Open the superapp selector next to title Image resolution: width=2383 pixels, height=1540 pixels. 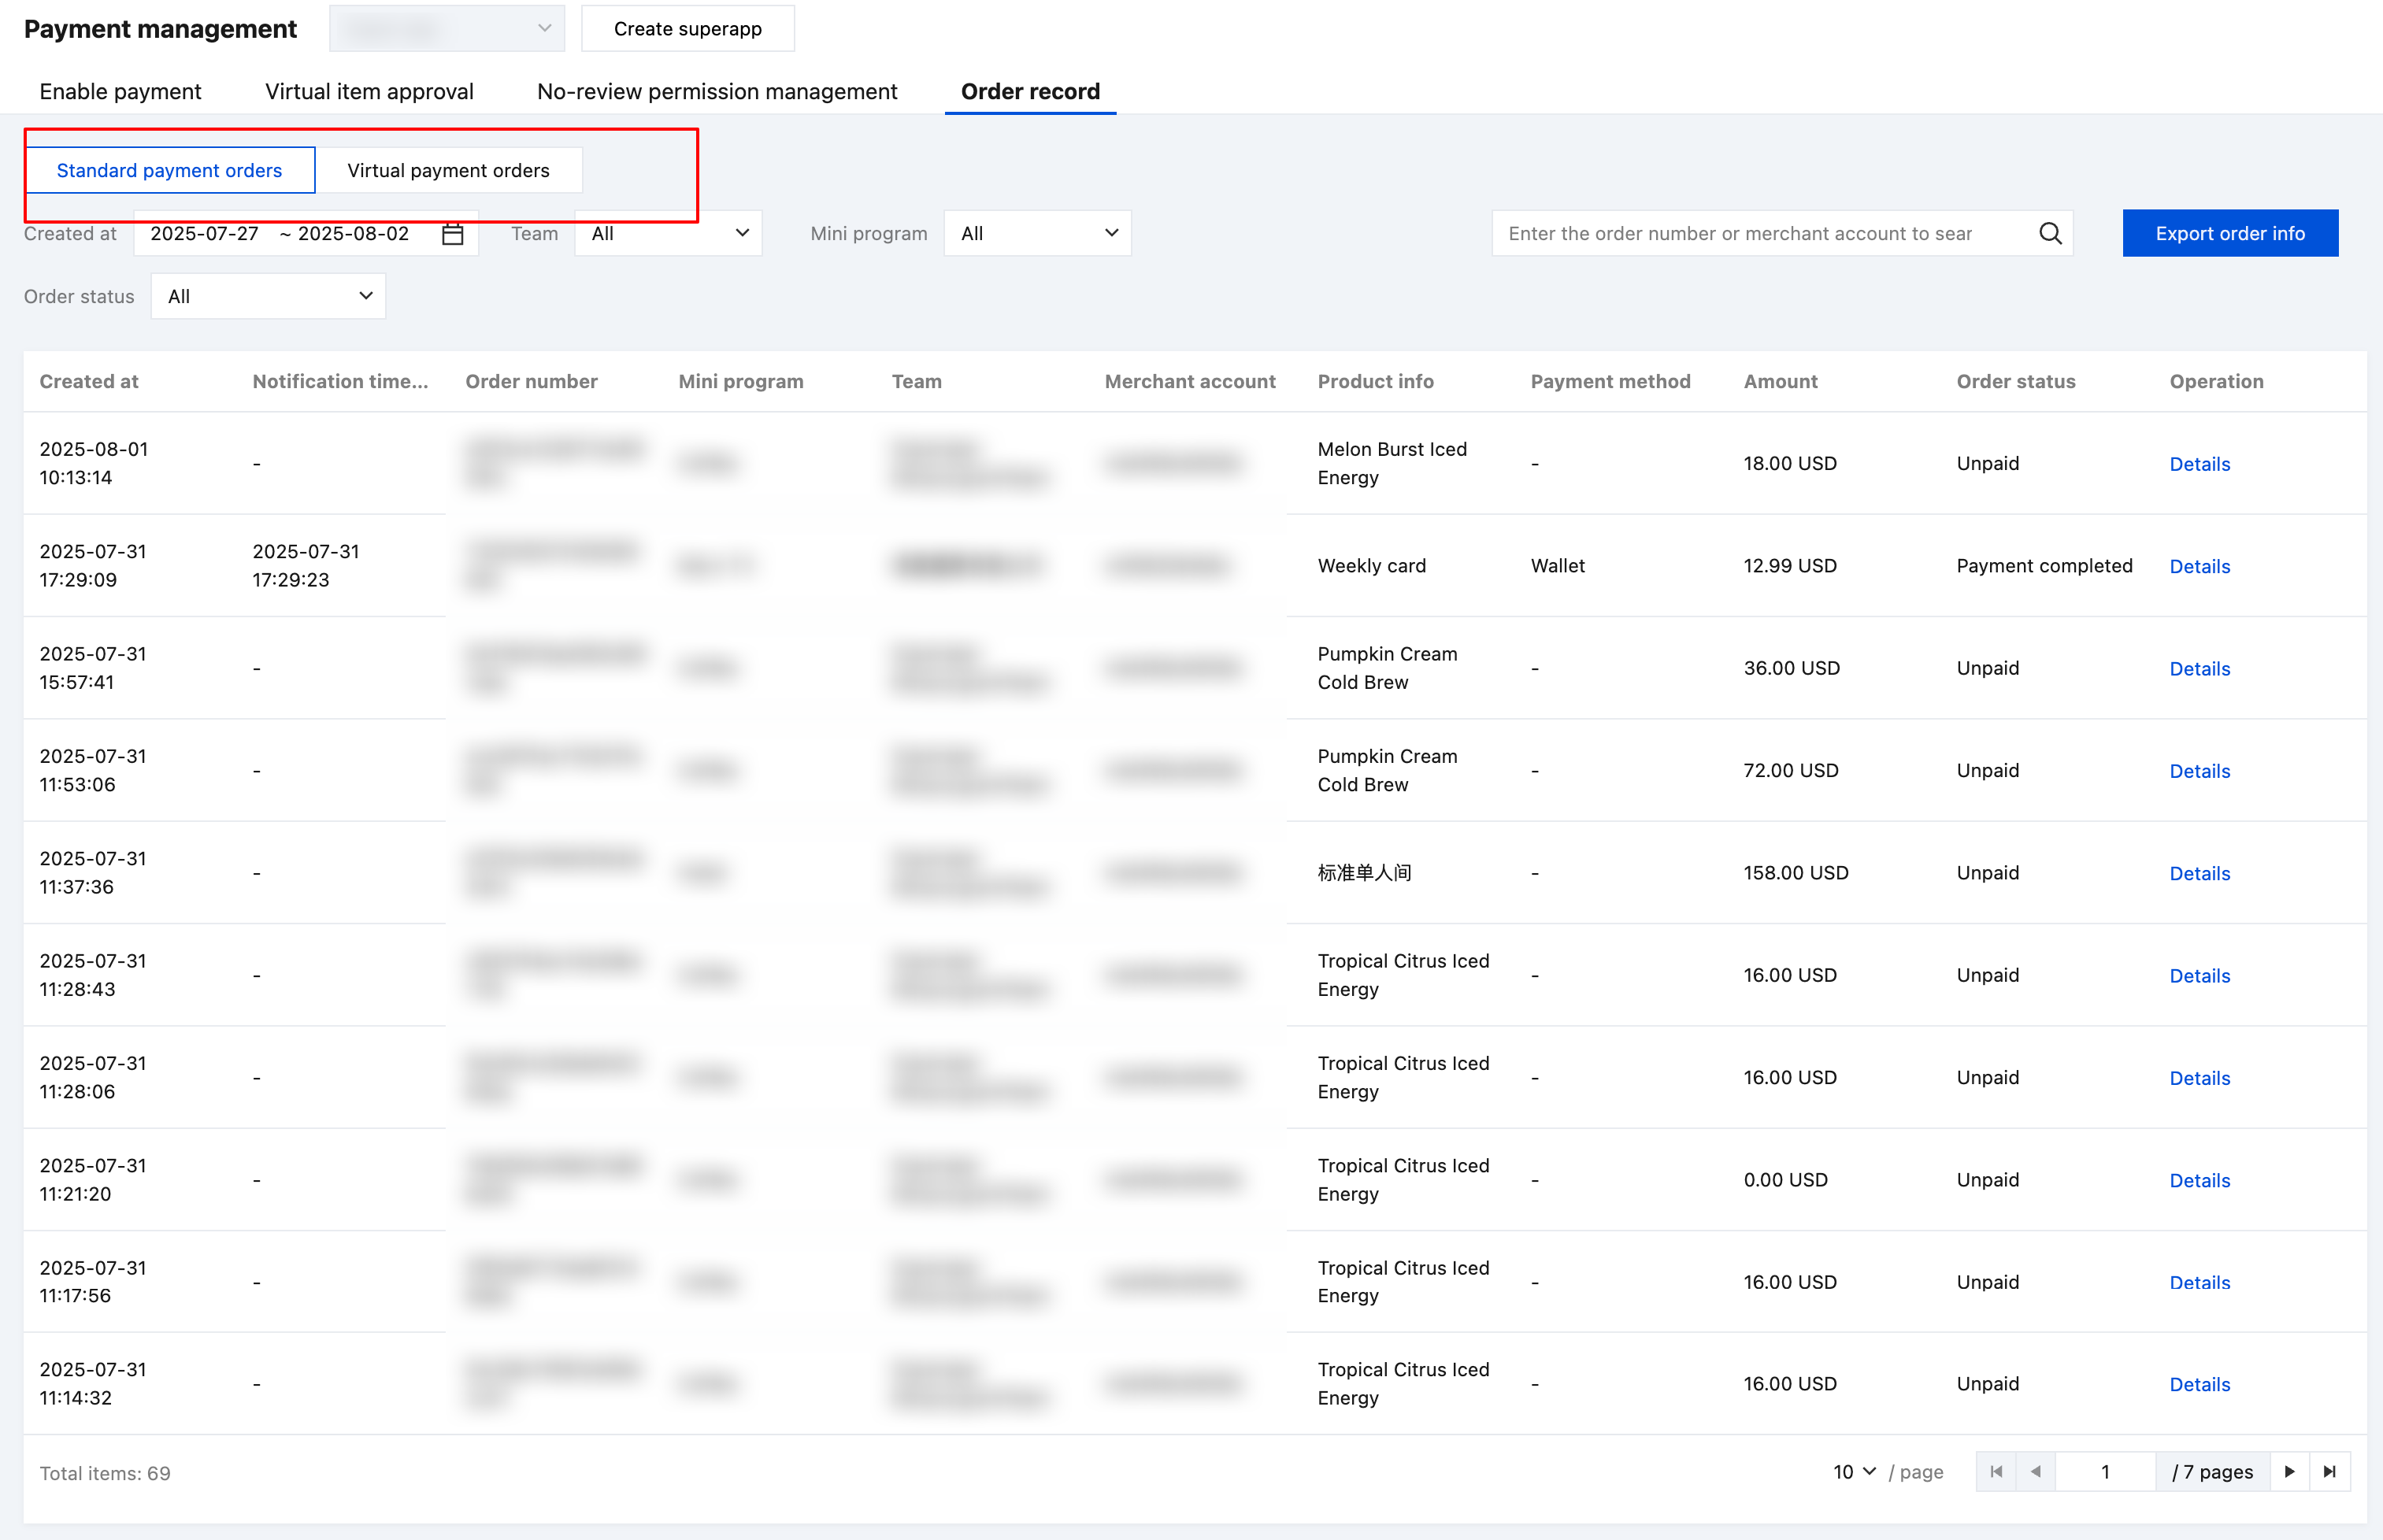[x=446, y=29]
